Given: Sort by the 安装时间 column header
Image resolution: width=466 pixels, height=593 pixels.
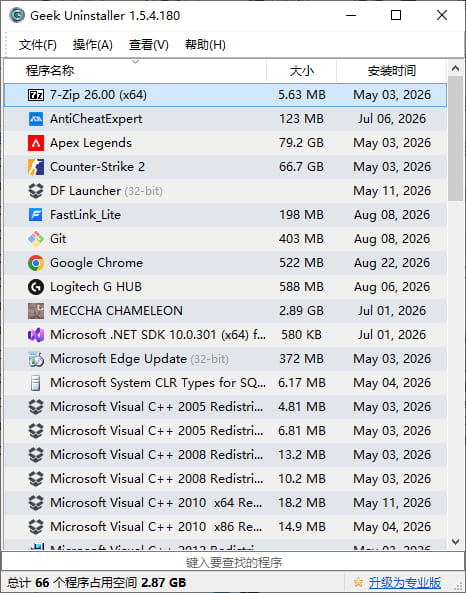Looking at the screenshot, I should [391, 71].
